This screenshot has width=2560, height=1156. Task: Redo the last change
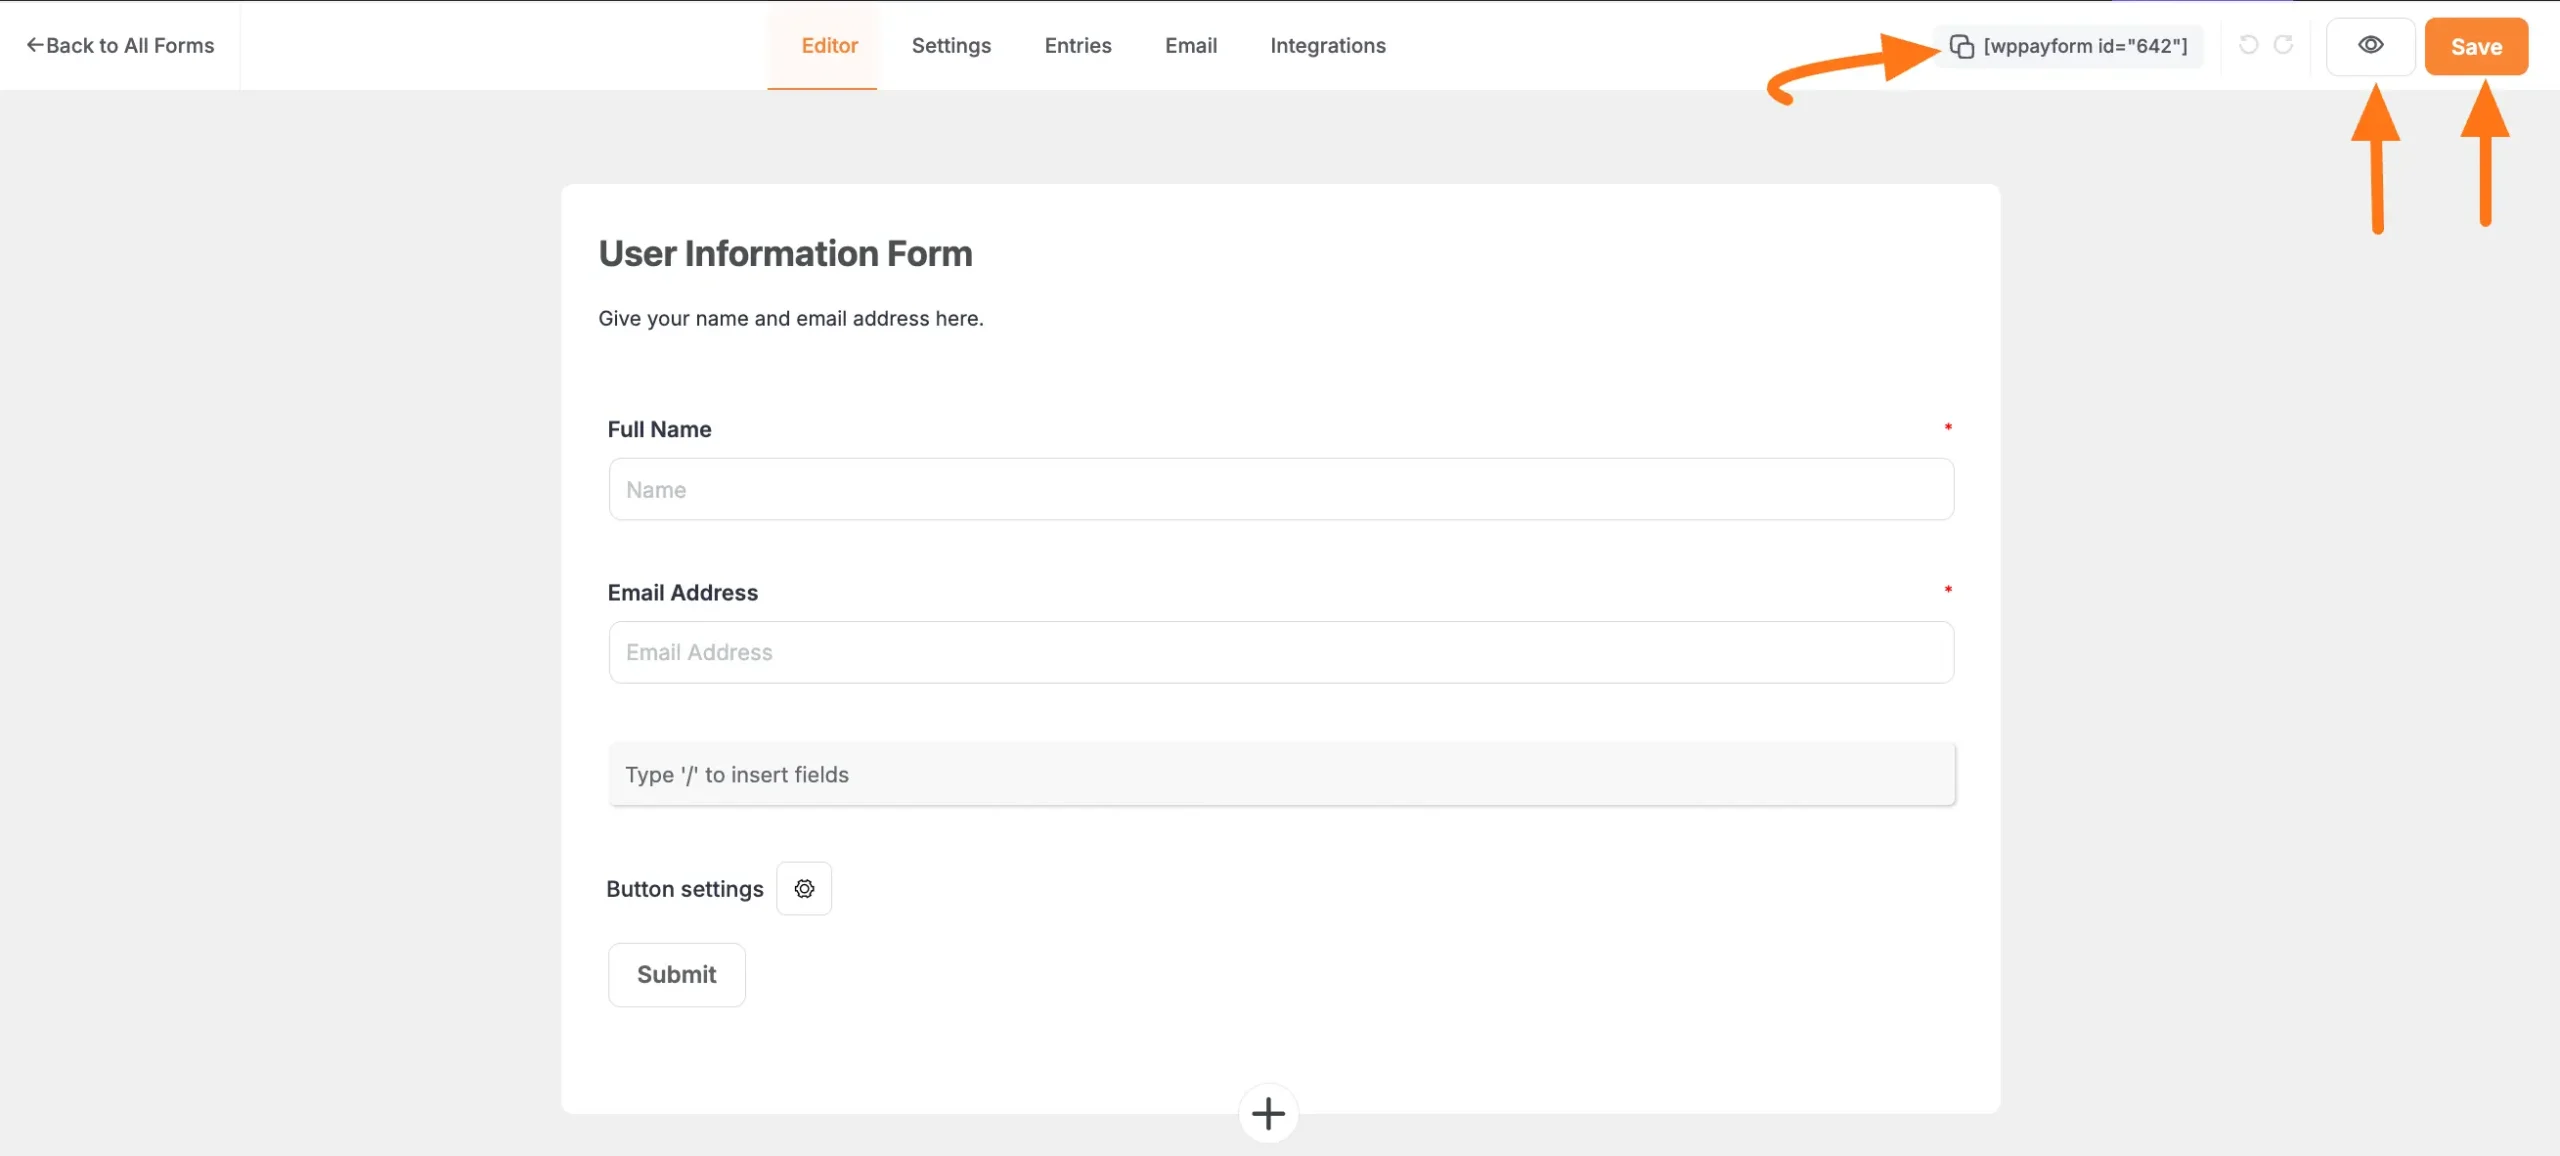[x=2286, y=45]
